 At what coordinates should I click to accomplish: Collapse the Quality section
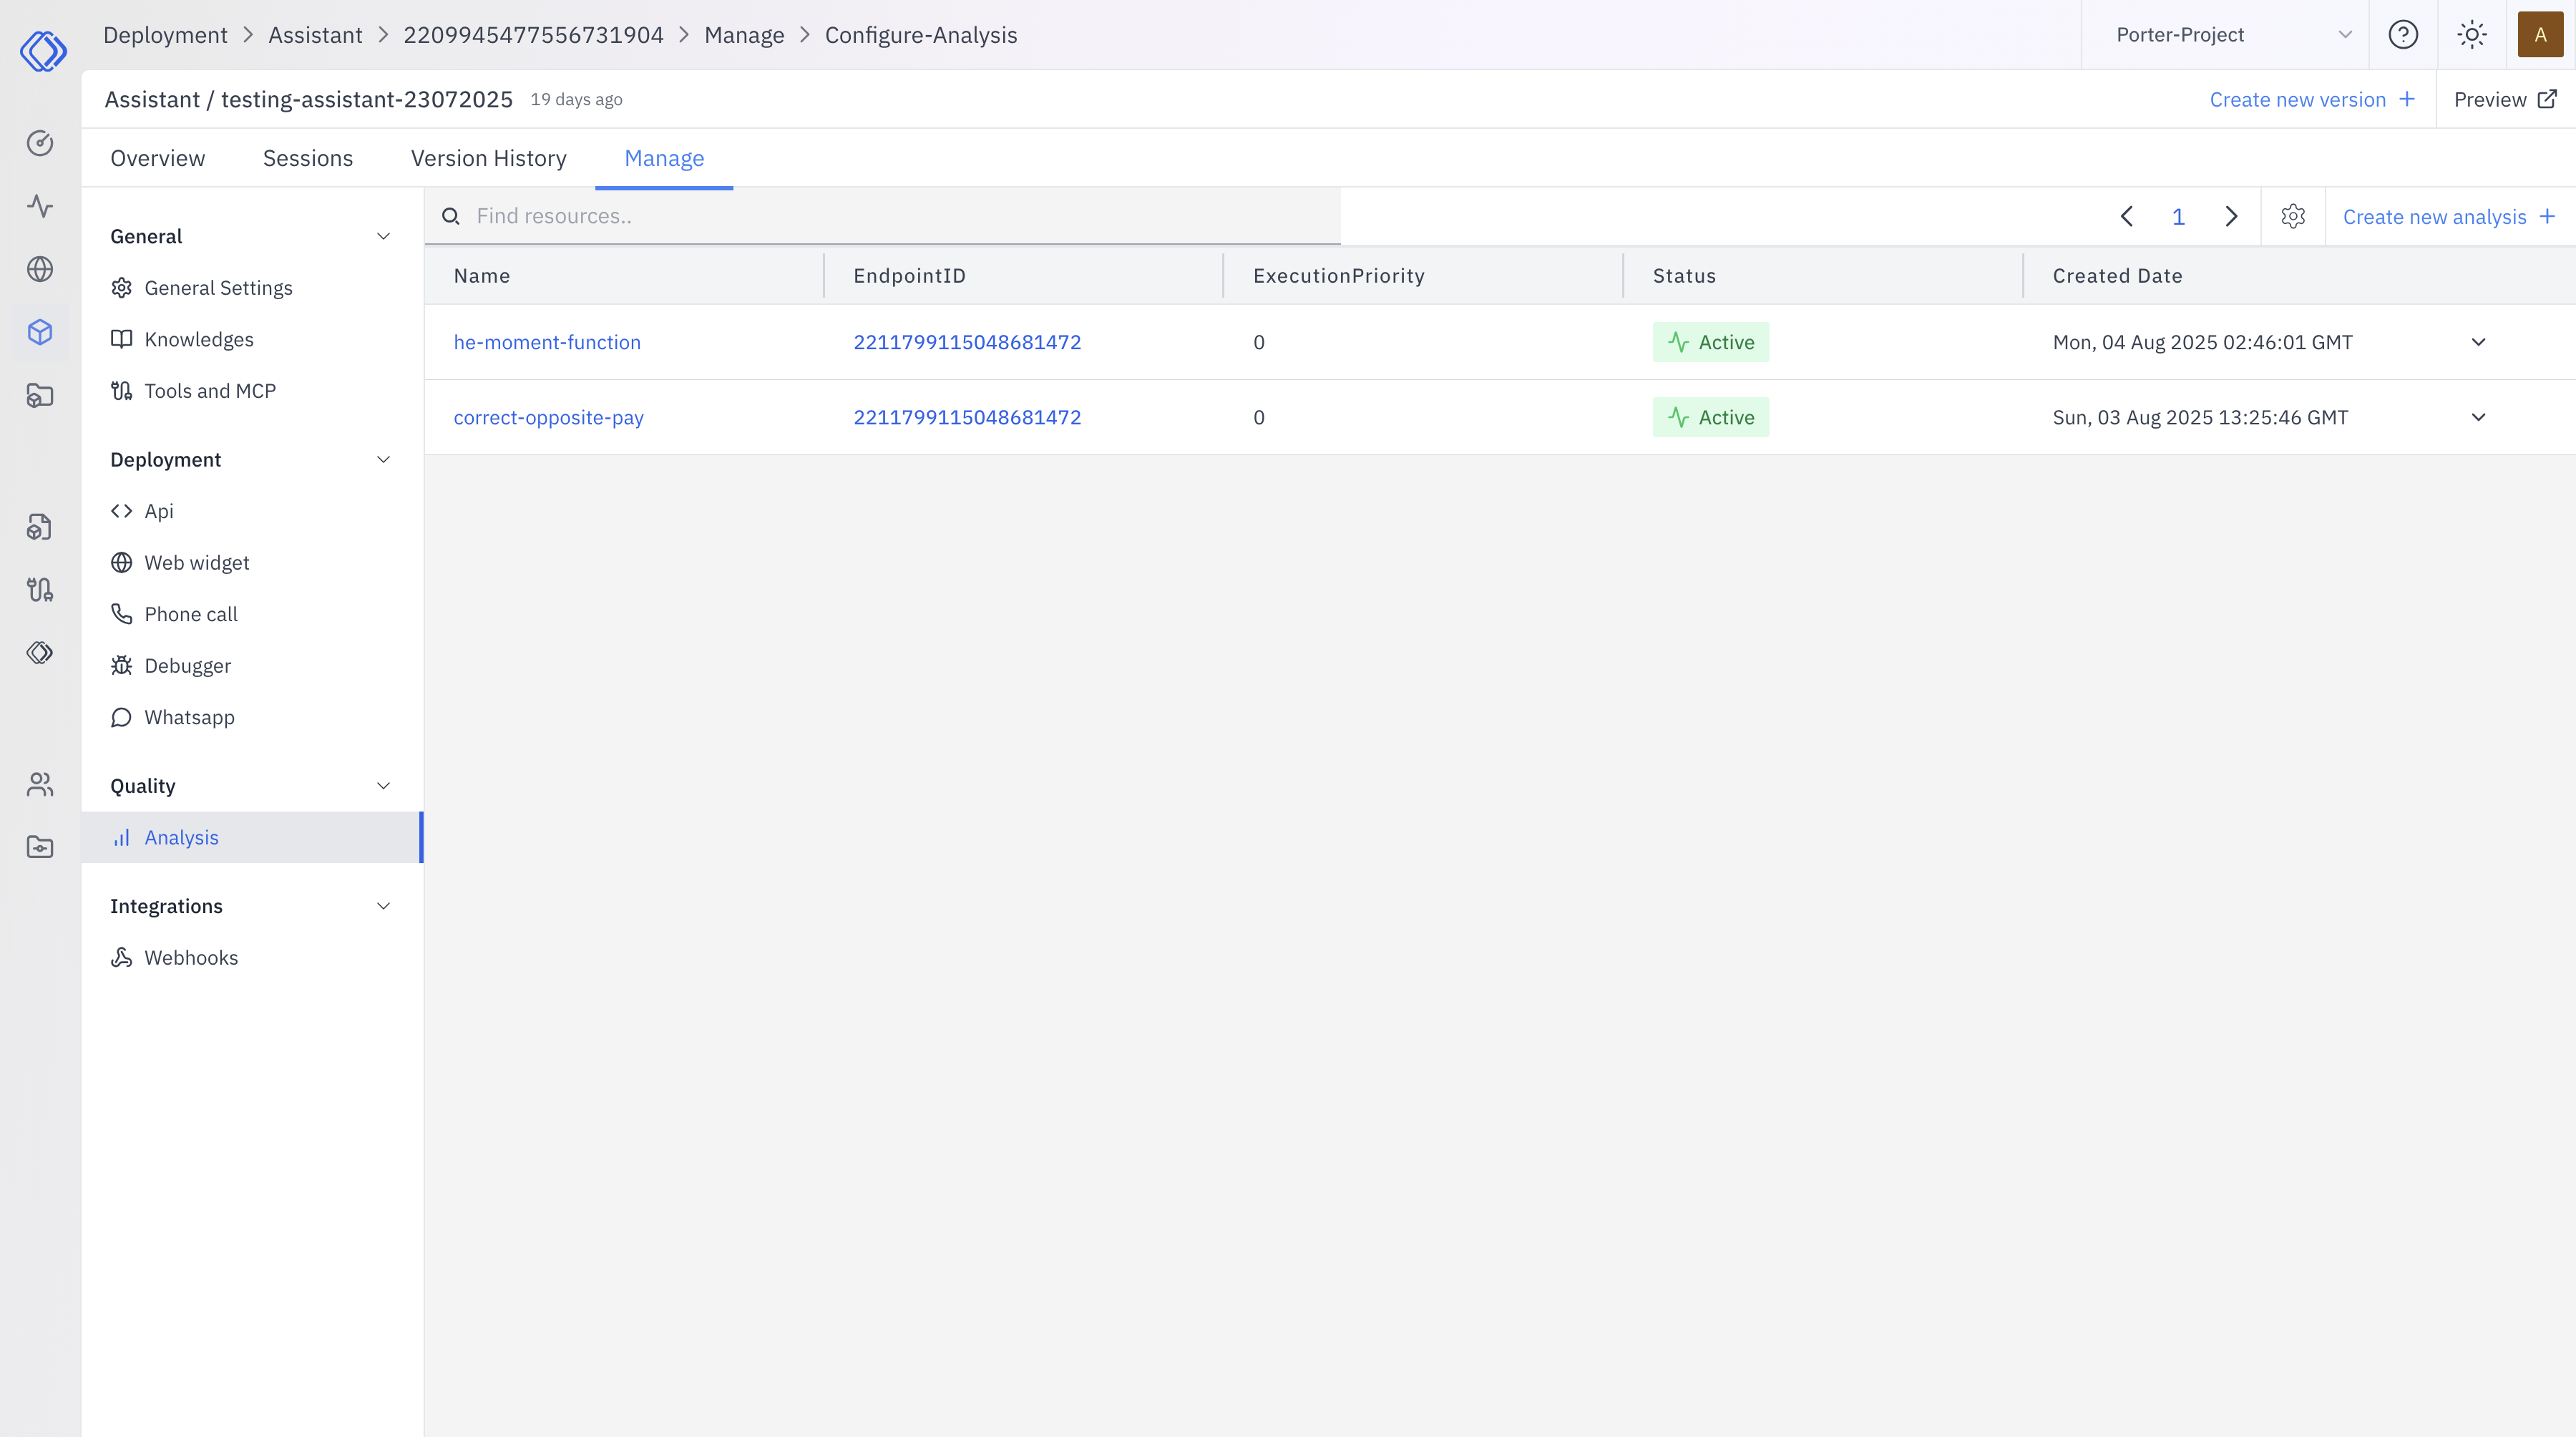(x=383, y=786)
